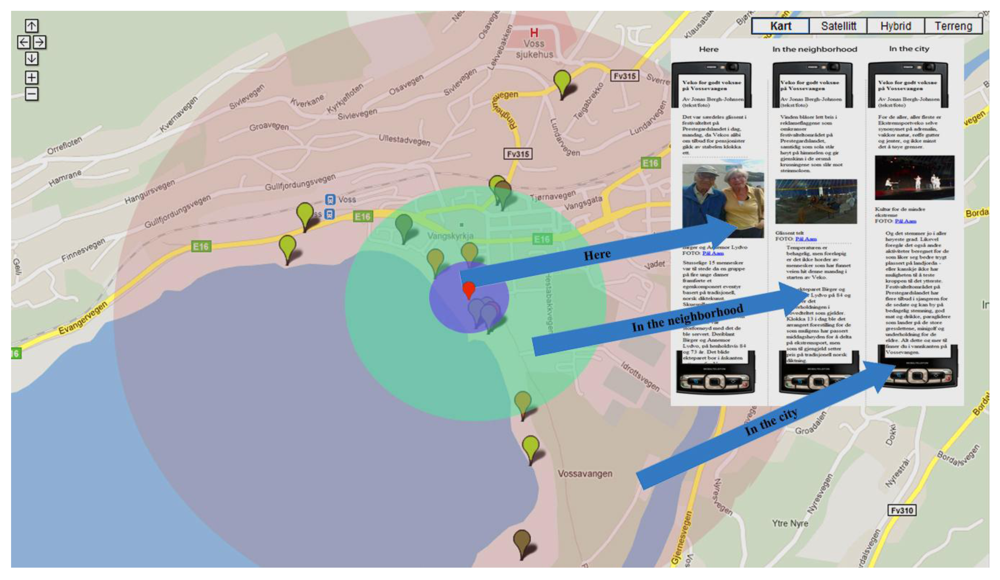Screen dimensions: 1000x580
Task: Click the Voss sjukehus label
Action: tap(534, 49)
